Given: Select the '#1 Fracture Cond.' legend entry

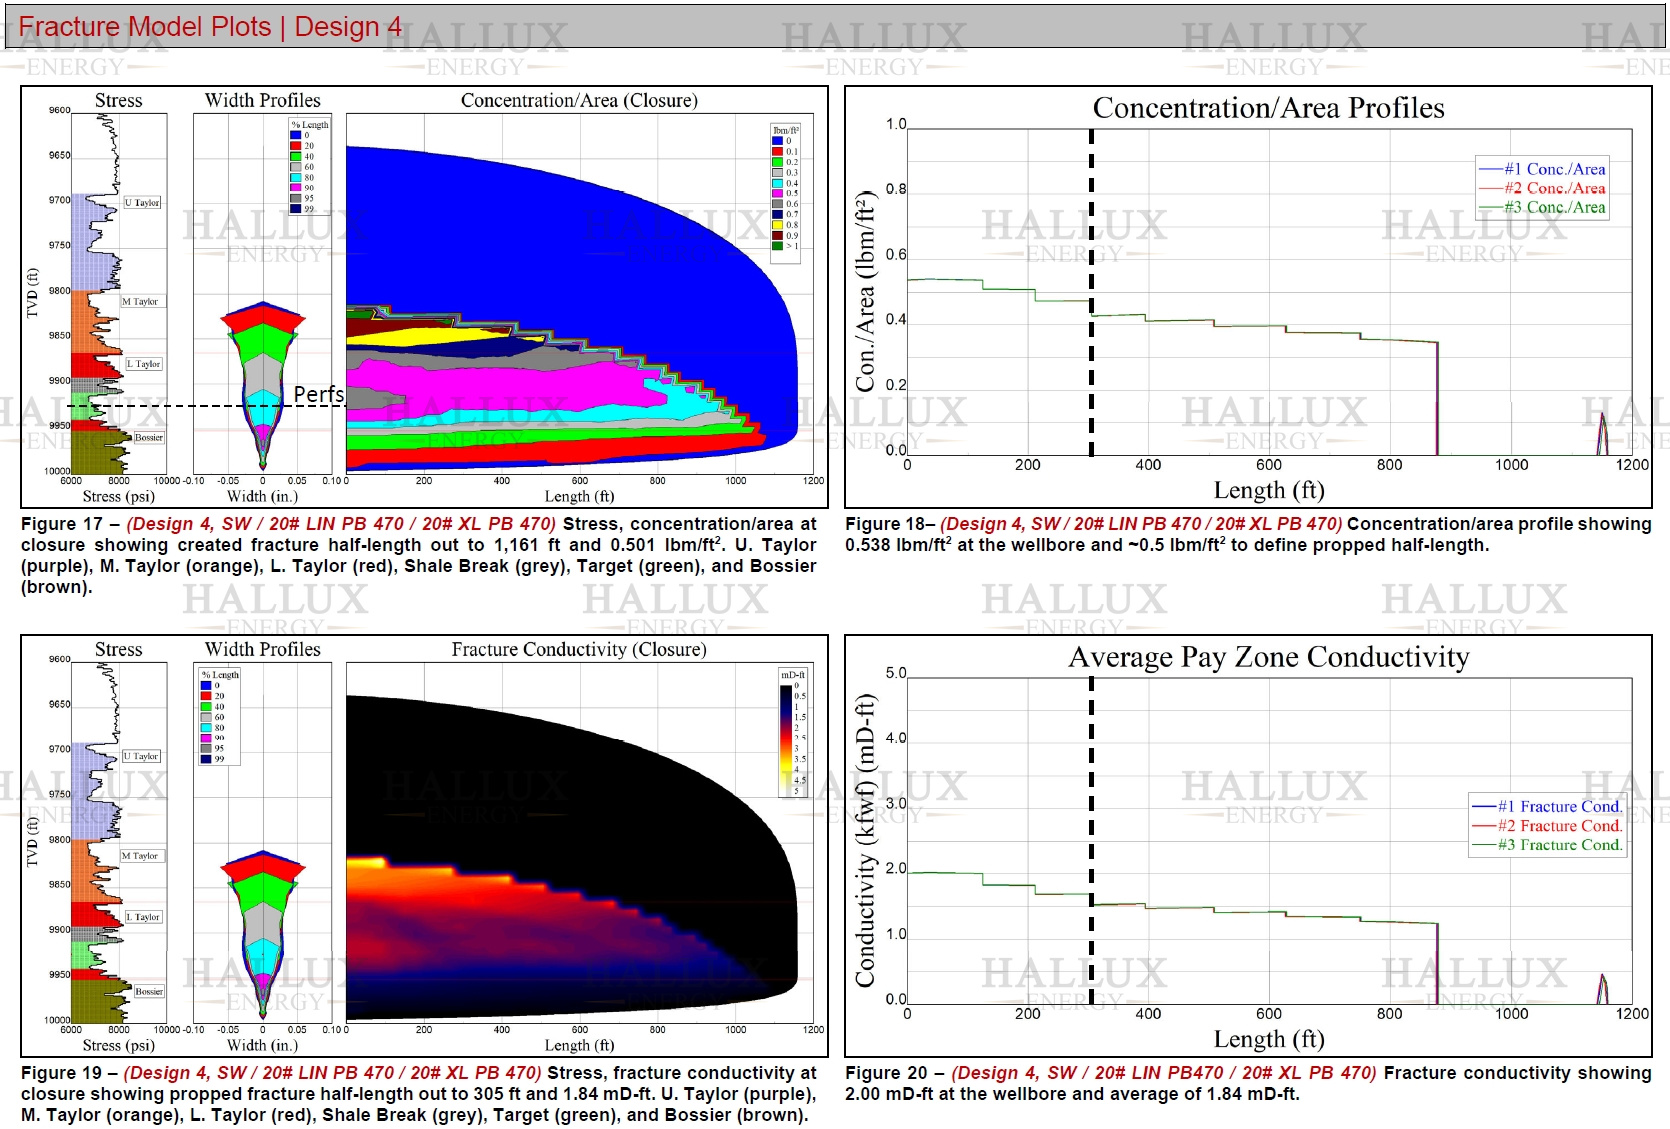Looking at the screenshot, I should point(1547,806).
